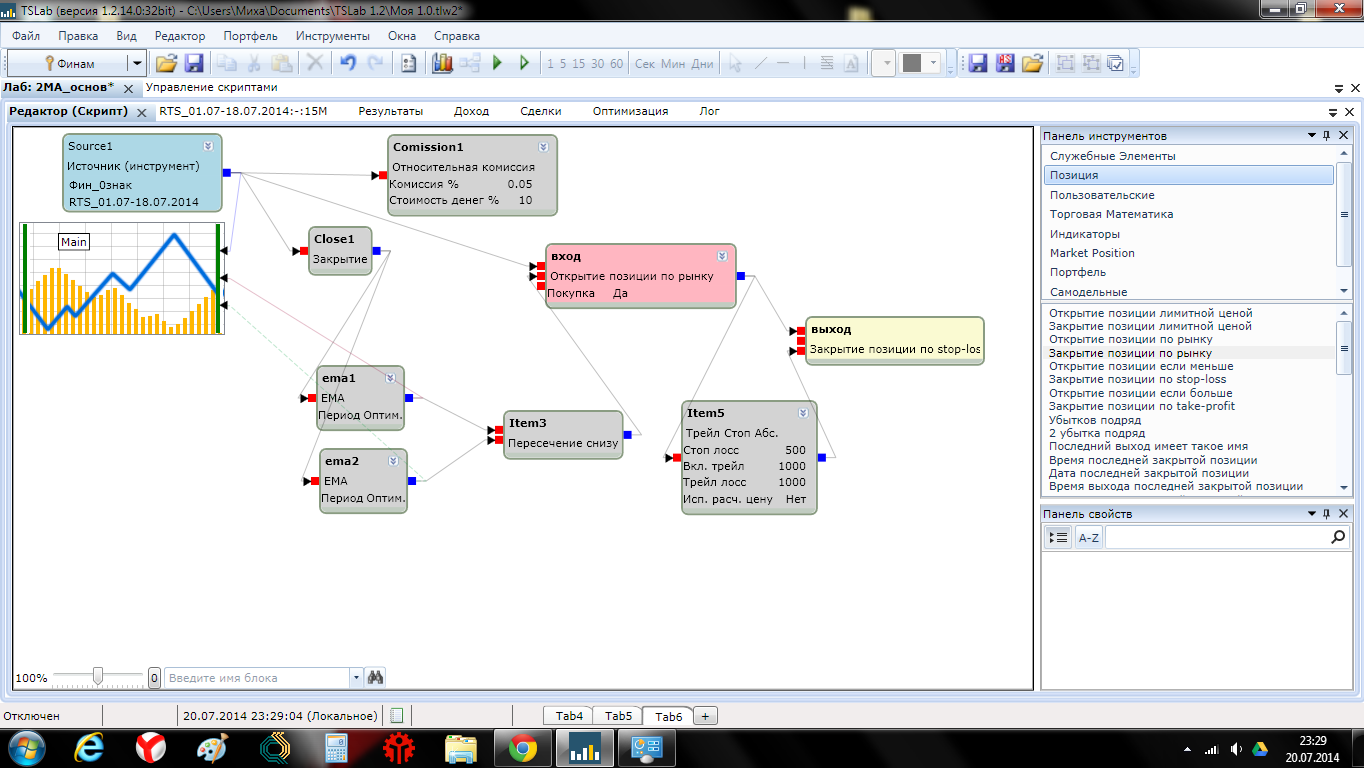Click the binoculars block search icon

tap(376, 677)
